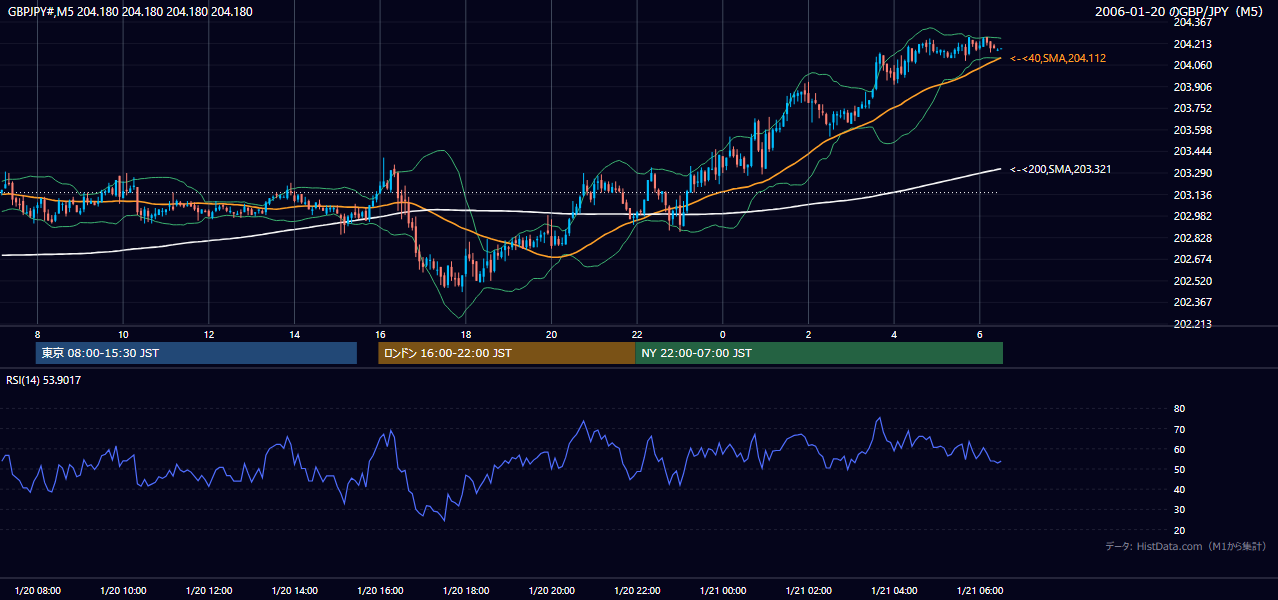The height and width of the screenshot is (600, 1278).
Task: Click the RSI(14) 53.9017 indicator label
Action: (x=44, y=380)
